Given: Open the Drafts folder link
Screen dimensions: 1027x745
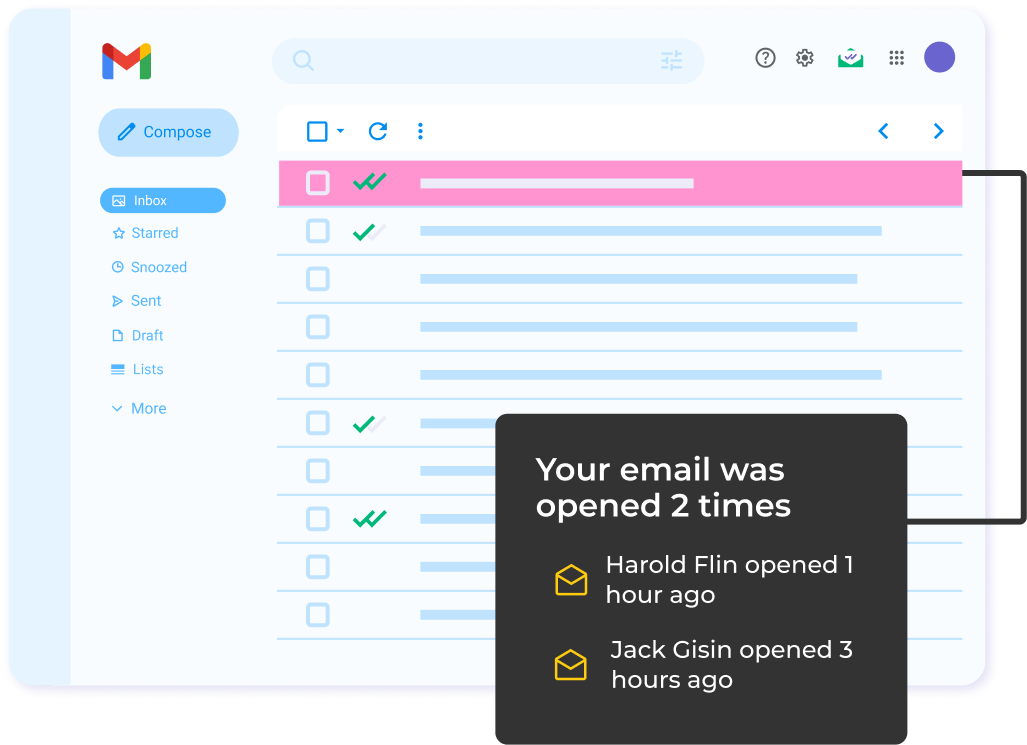Looking at the screenshot, I should click(146, 335).
